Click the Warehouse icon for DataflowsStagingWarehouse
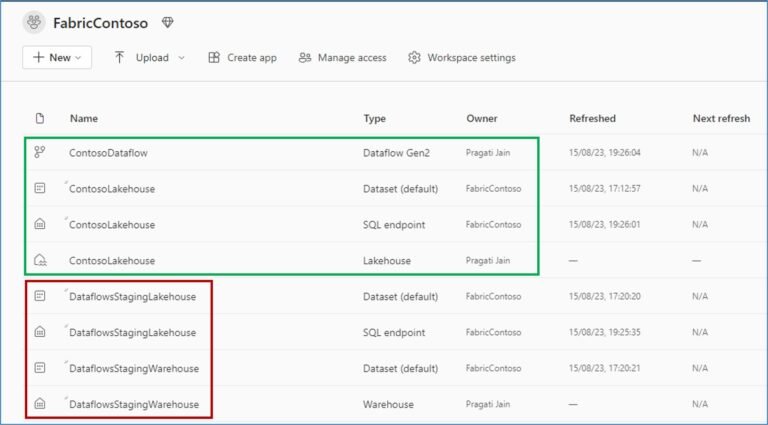The image size is (768, 425). (40, 404)
